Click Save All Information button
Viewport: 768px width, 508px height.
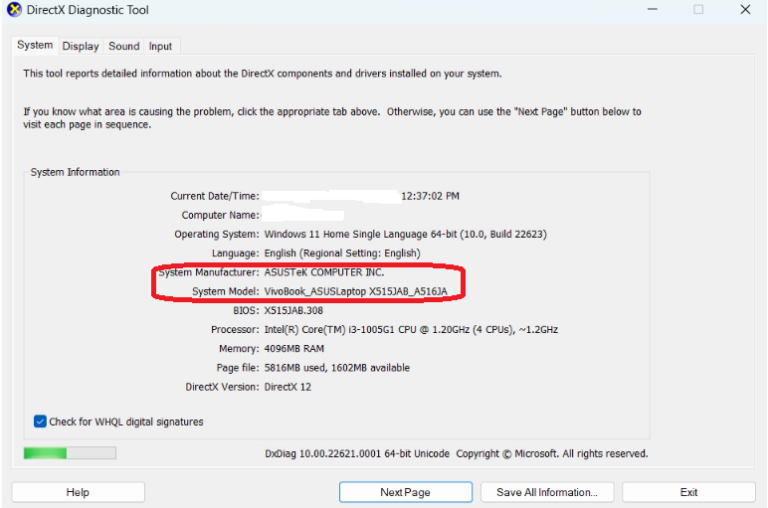[547, 492]
